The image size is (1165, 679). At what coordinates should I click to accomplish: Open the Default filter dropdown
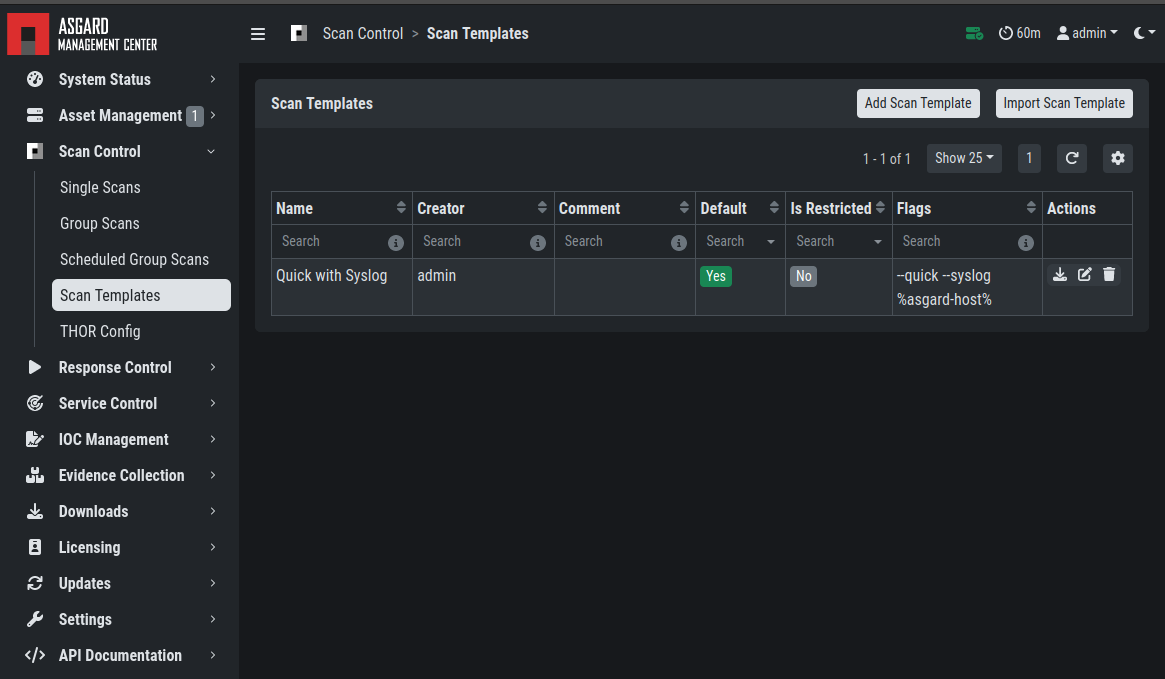(x=740, y=241)
